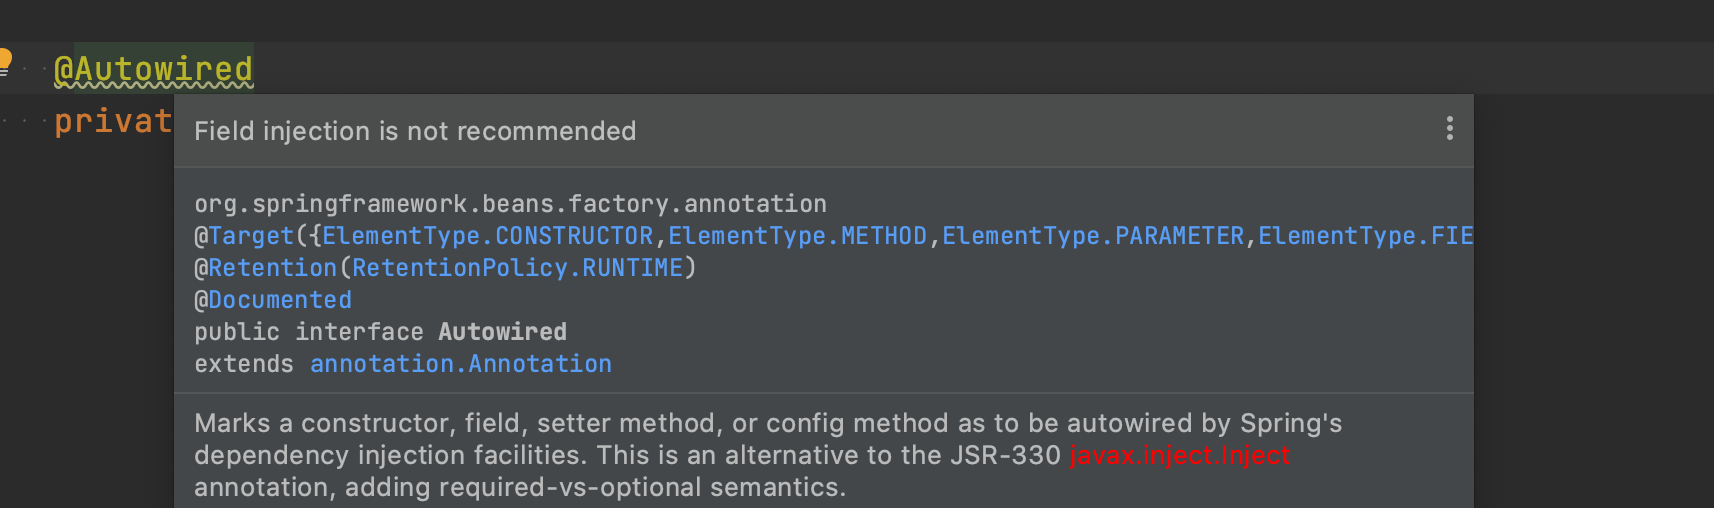The width and height of the screenshot is (1714, 508).
Task: Click the 'public interface' declaration text
Action: pos(308,332)
